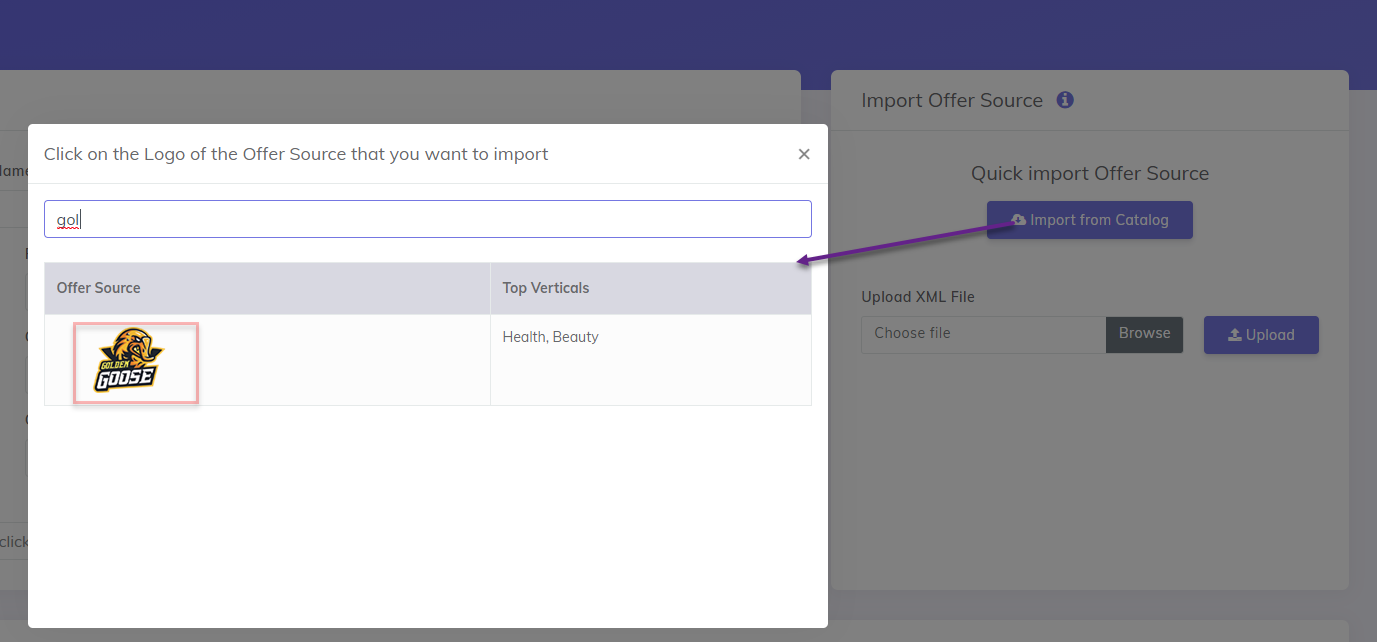Click the Choose file input

tap(983, 334)
